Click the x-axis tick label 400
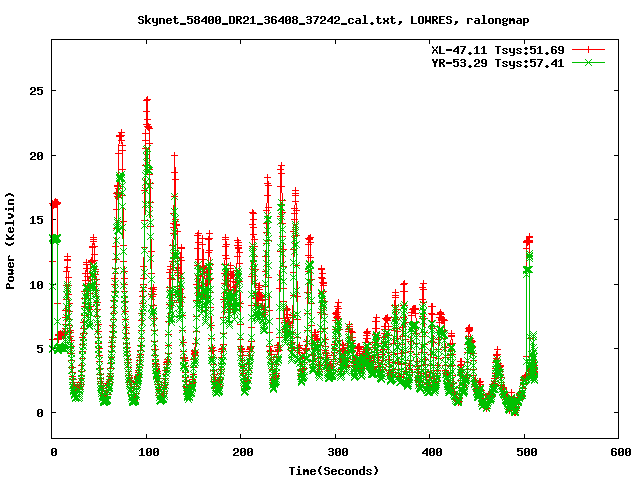The height and width of the screenshot is (480, 640). pos(432,452)
